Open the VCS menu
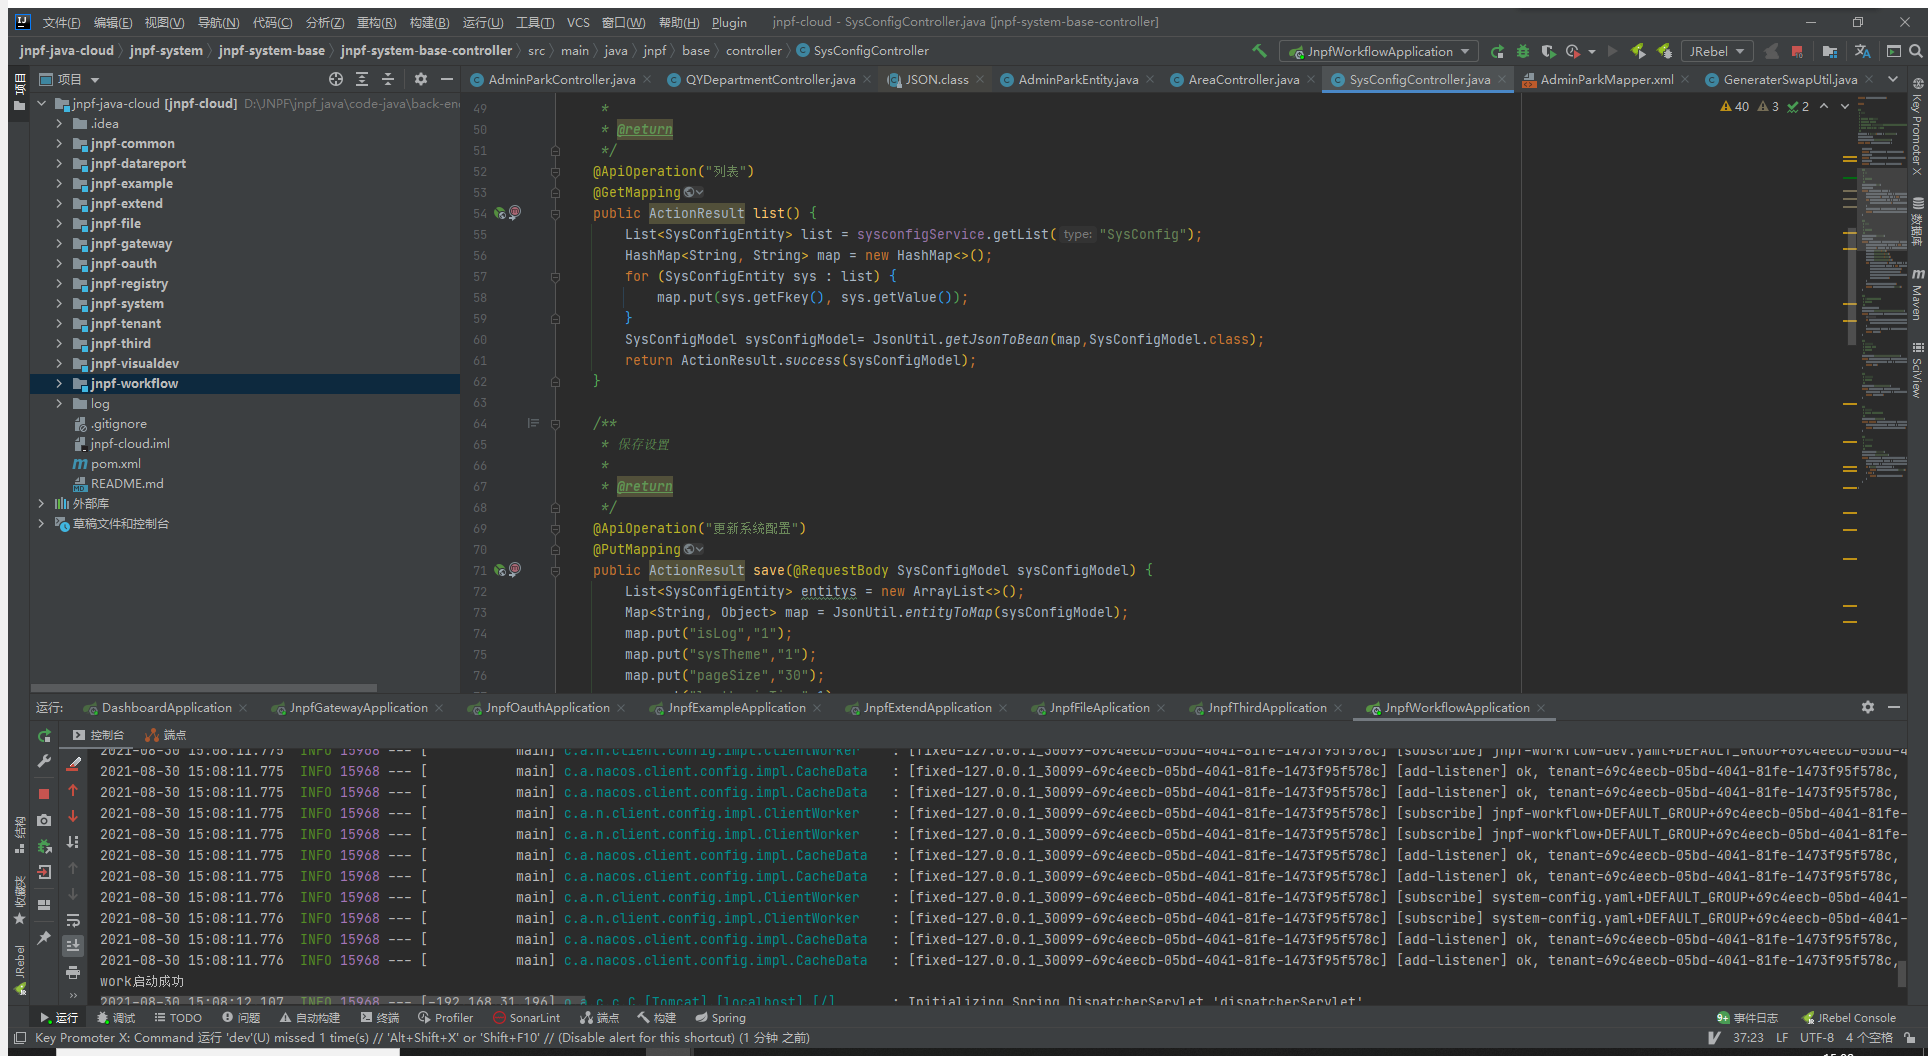This screenshot has width=1928, height=1056. pos(577,22)
